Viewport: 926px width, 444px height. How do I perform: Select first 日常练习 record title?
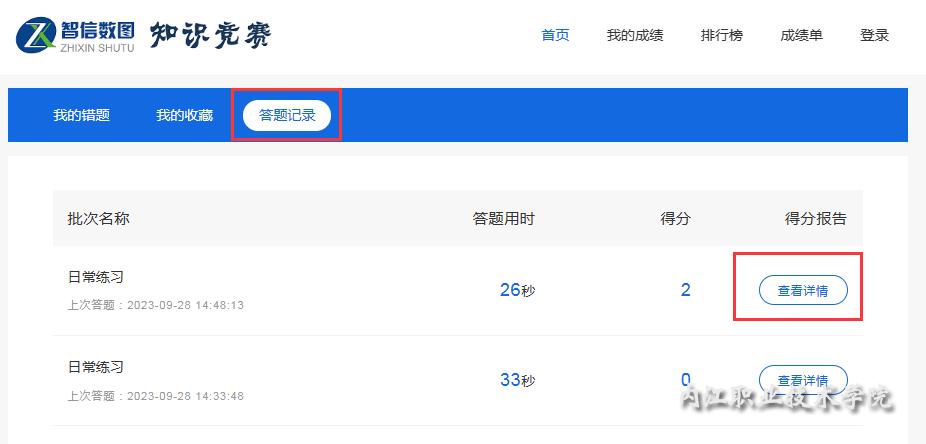[x=96, y=277]
